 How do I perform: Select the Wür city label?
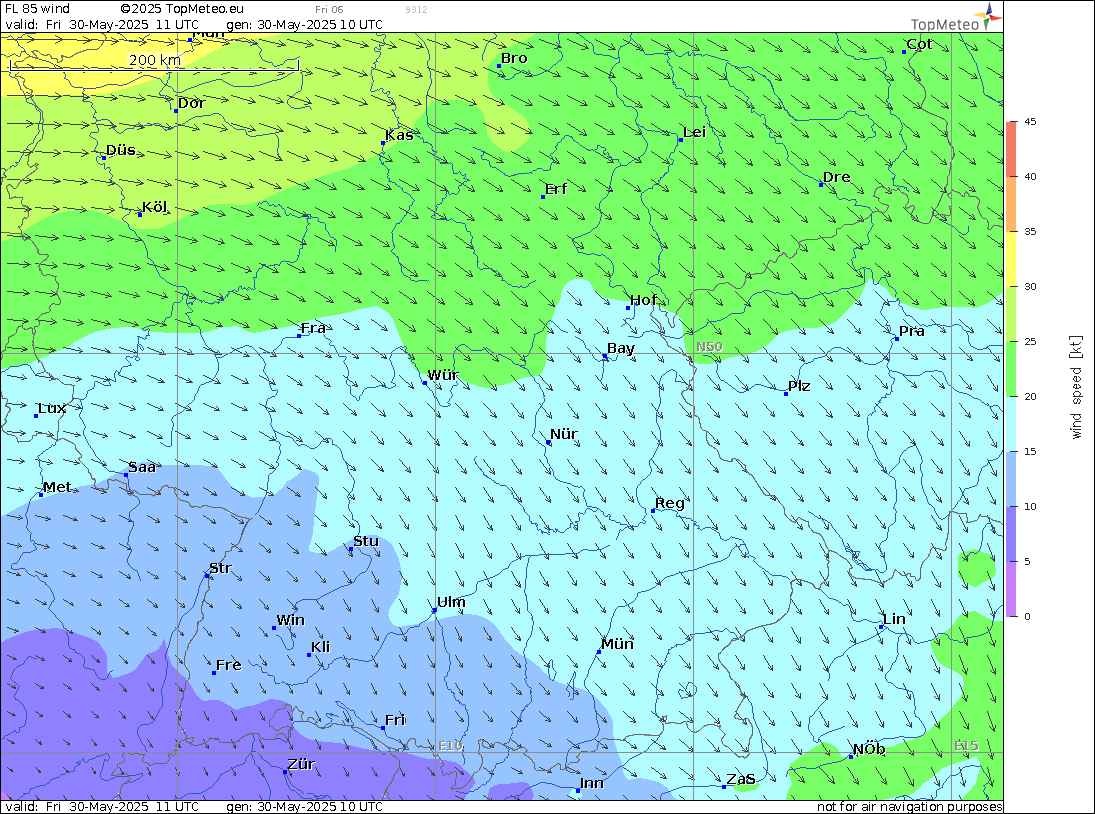click(443, 375)
